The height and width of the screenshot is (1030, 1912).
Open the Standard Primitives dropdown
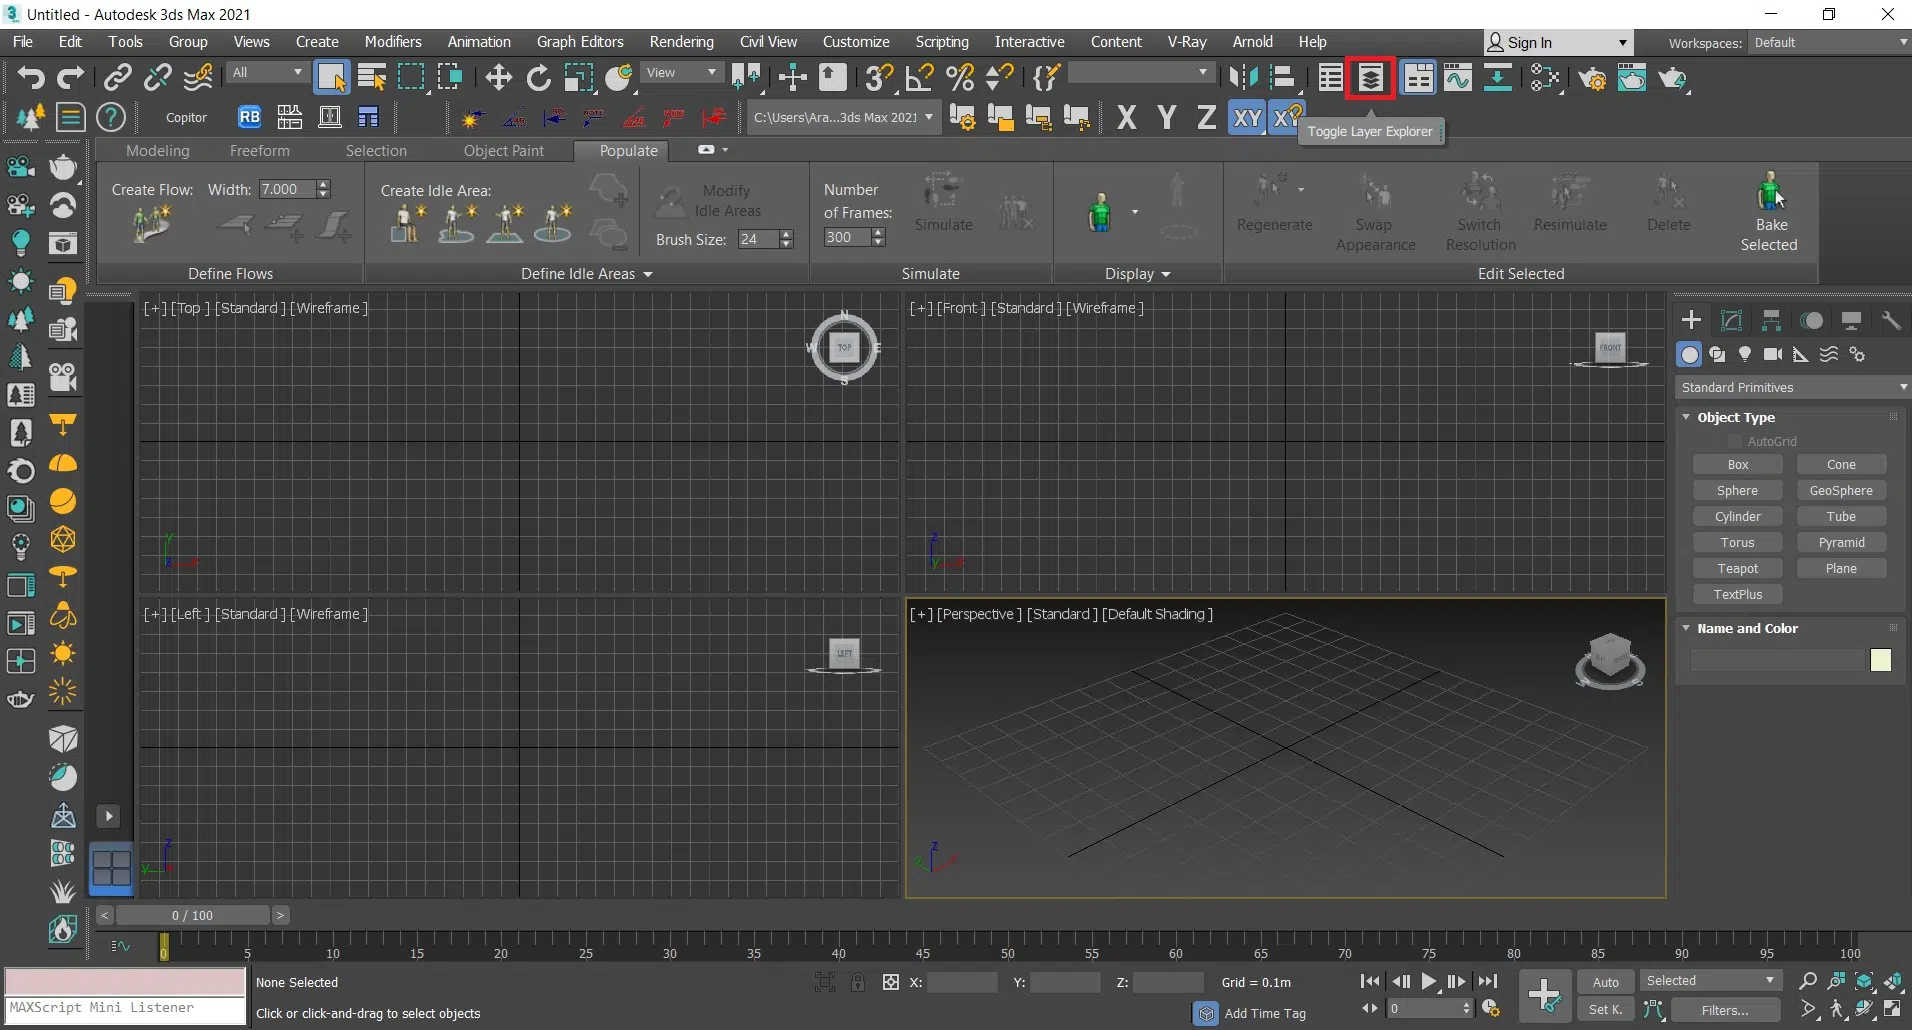coord(1791,387)
